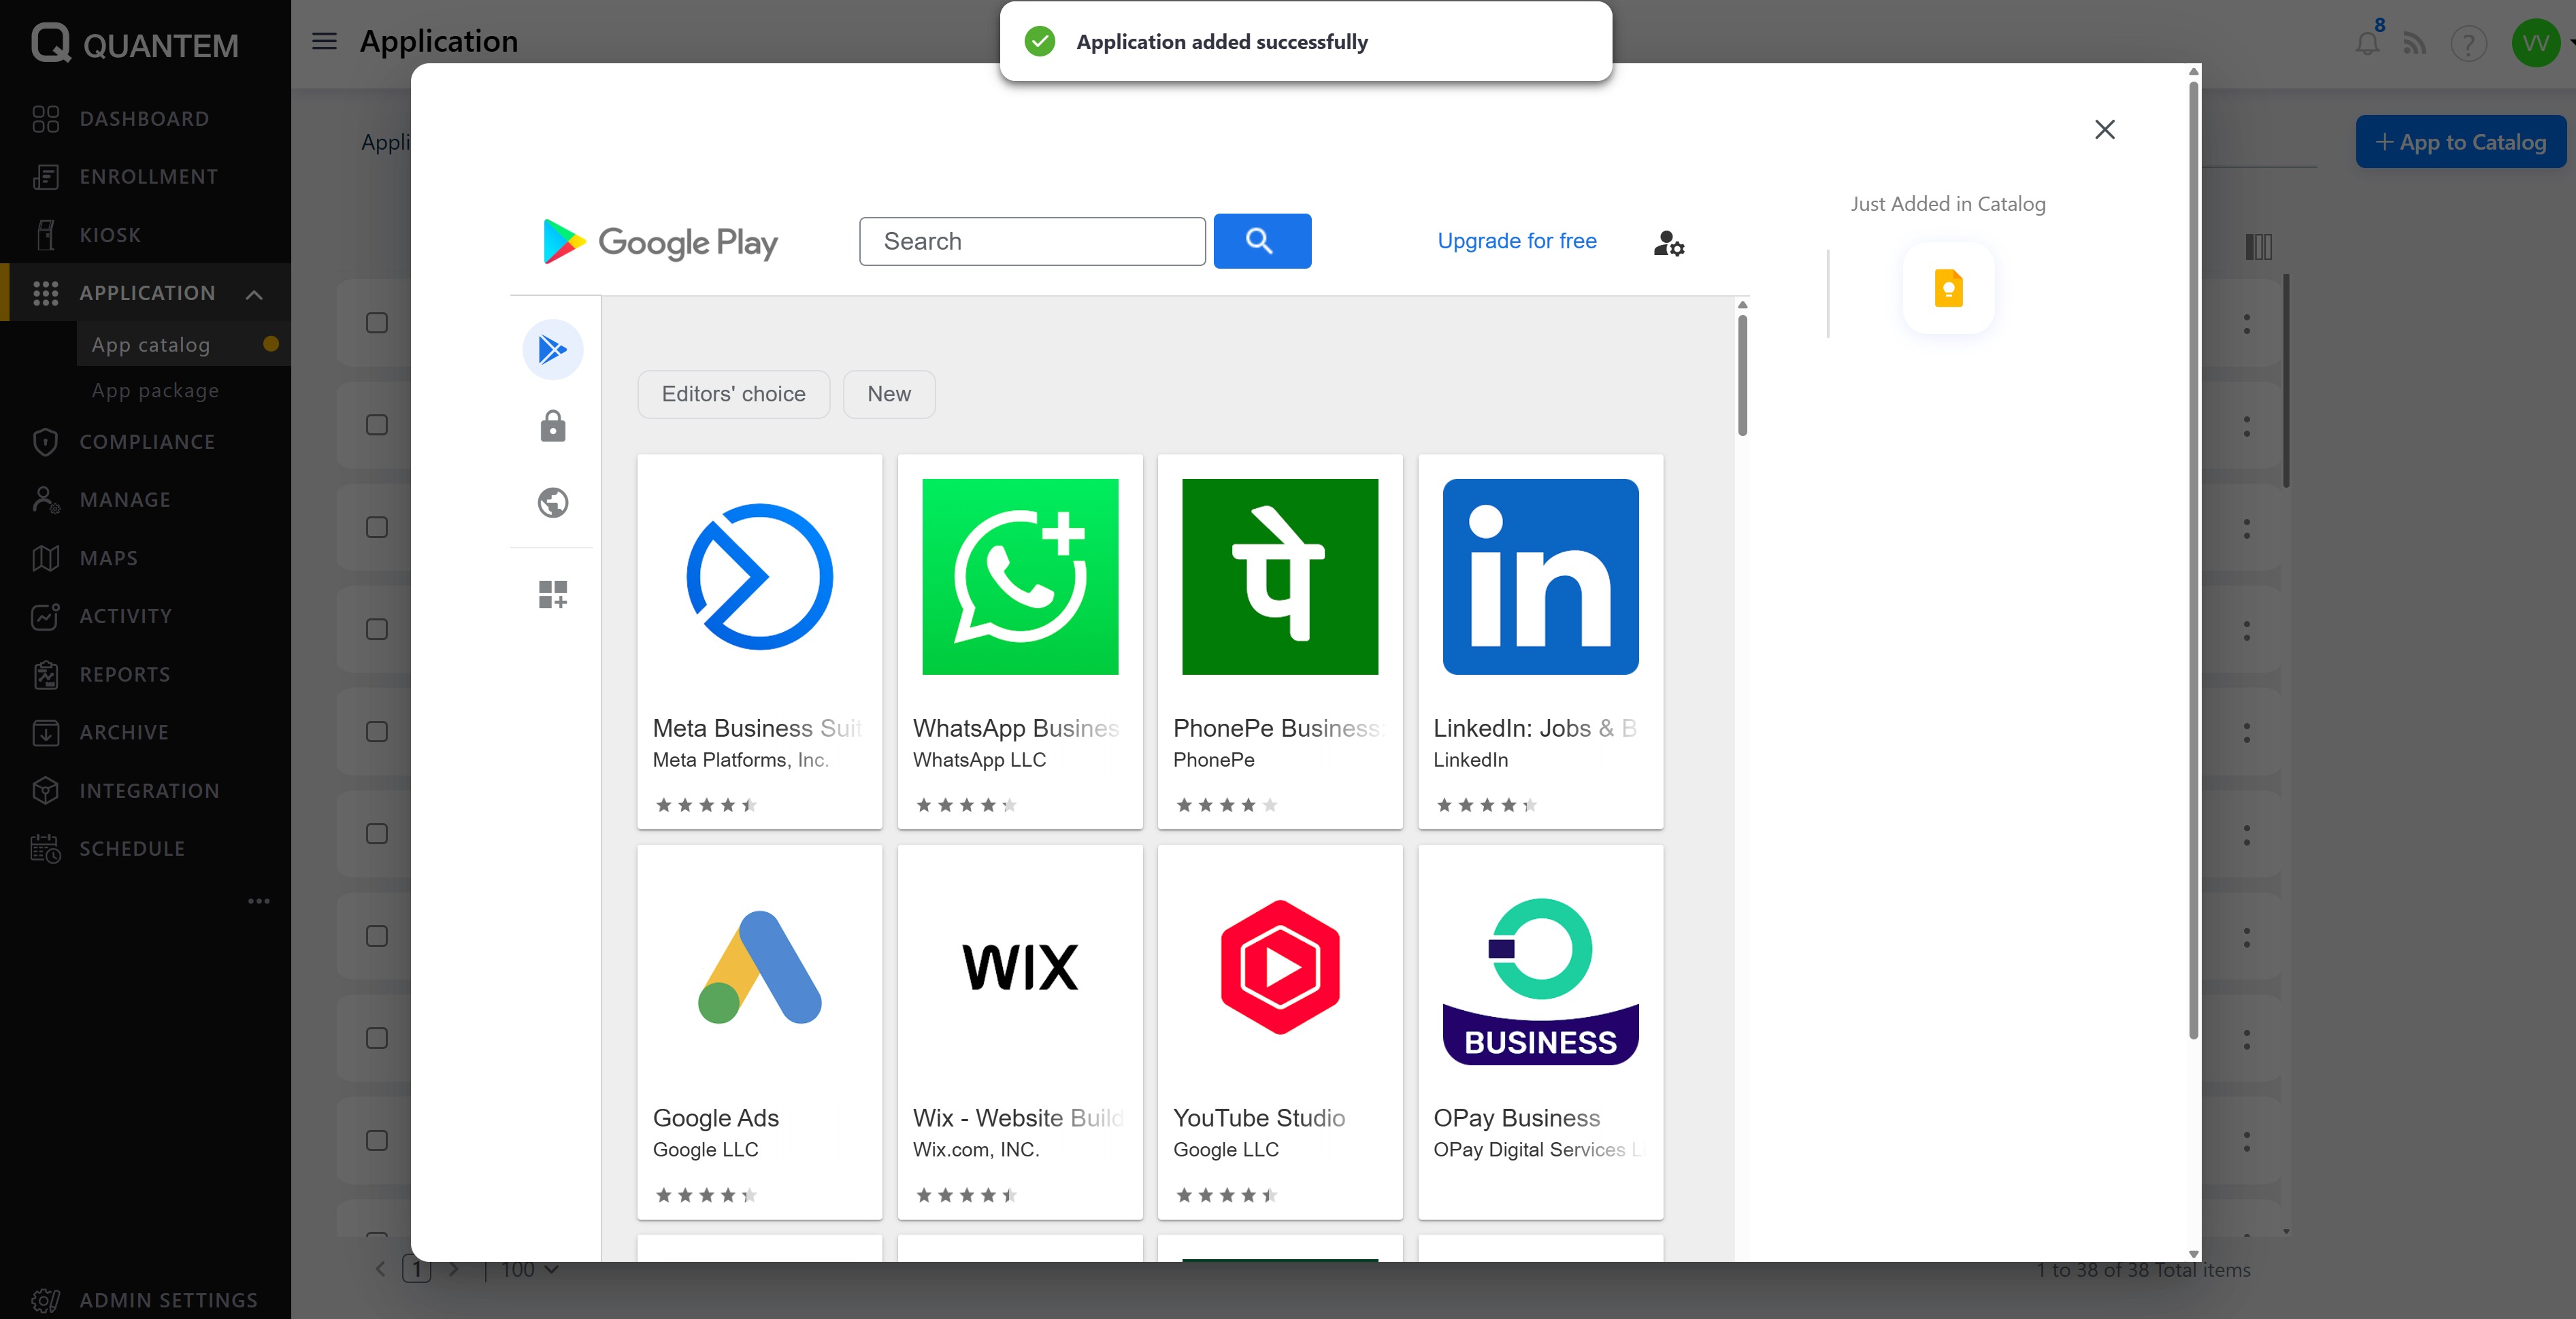Open the private apps lock icon

(x=552, y=427)
